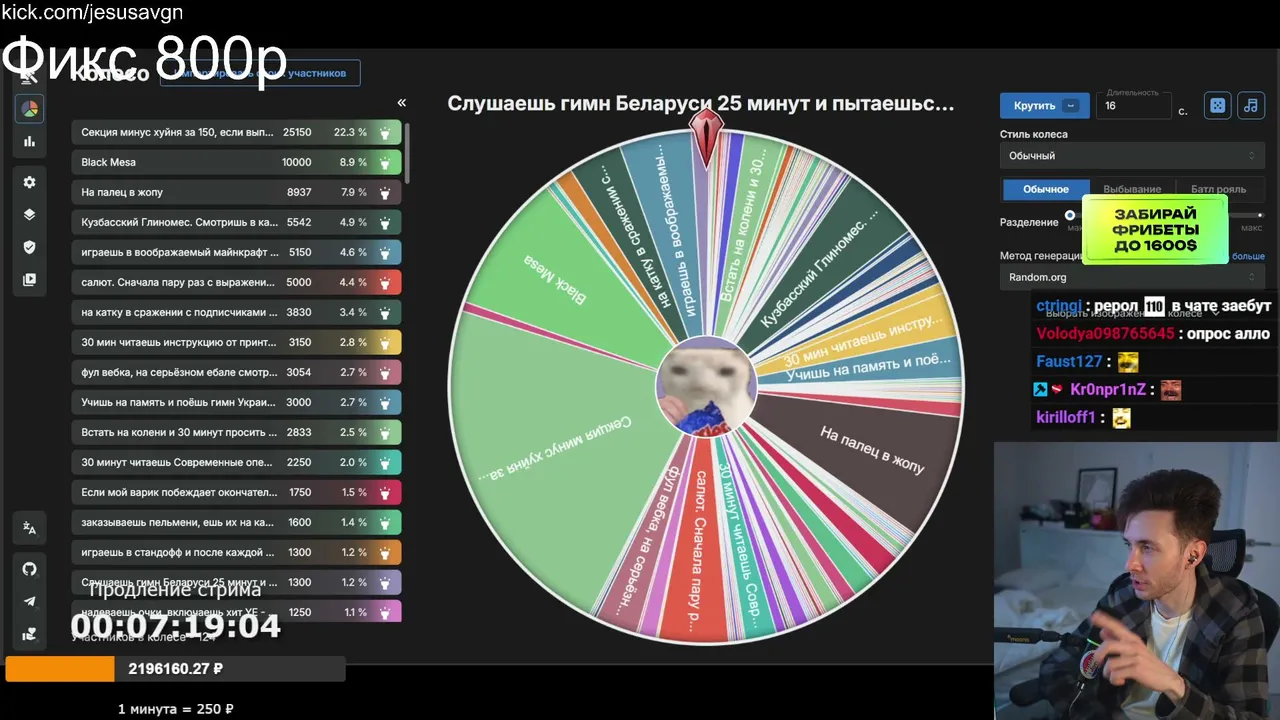
Task: Click the Учишь на память segment on the wheel
Action: click(866, 368)
